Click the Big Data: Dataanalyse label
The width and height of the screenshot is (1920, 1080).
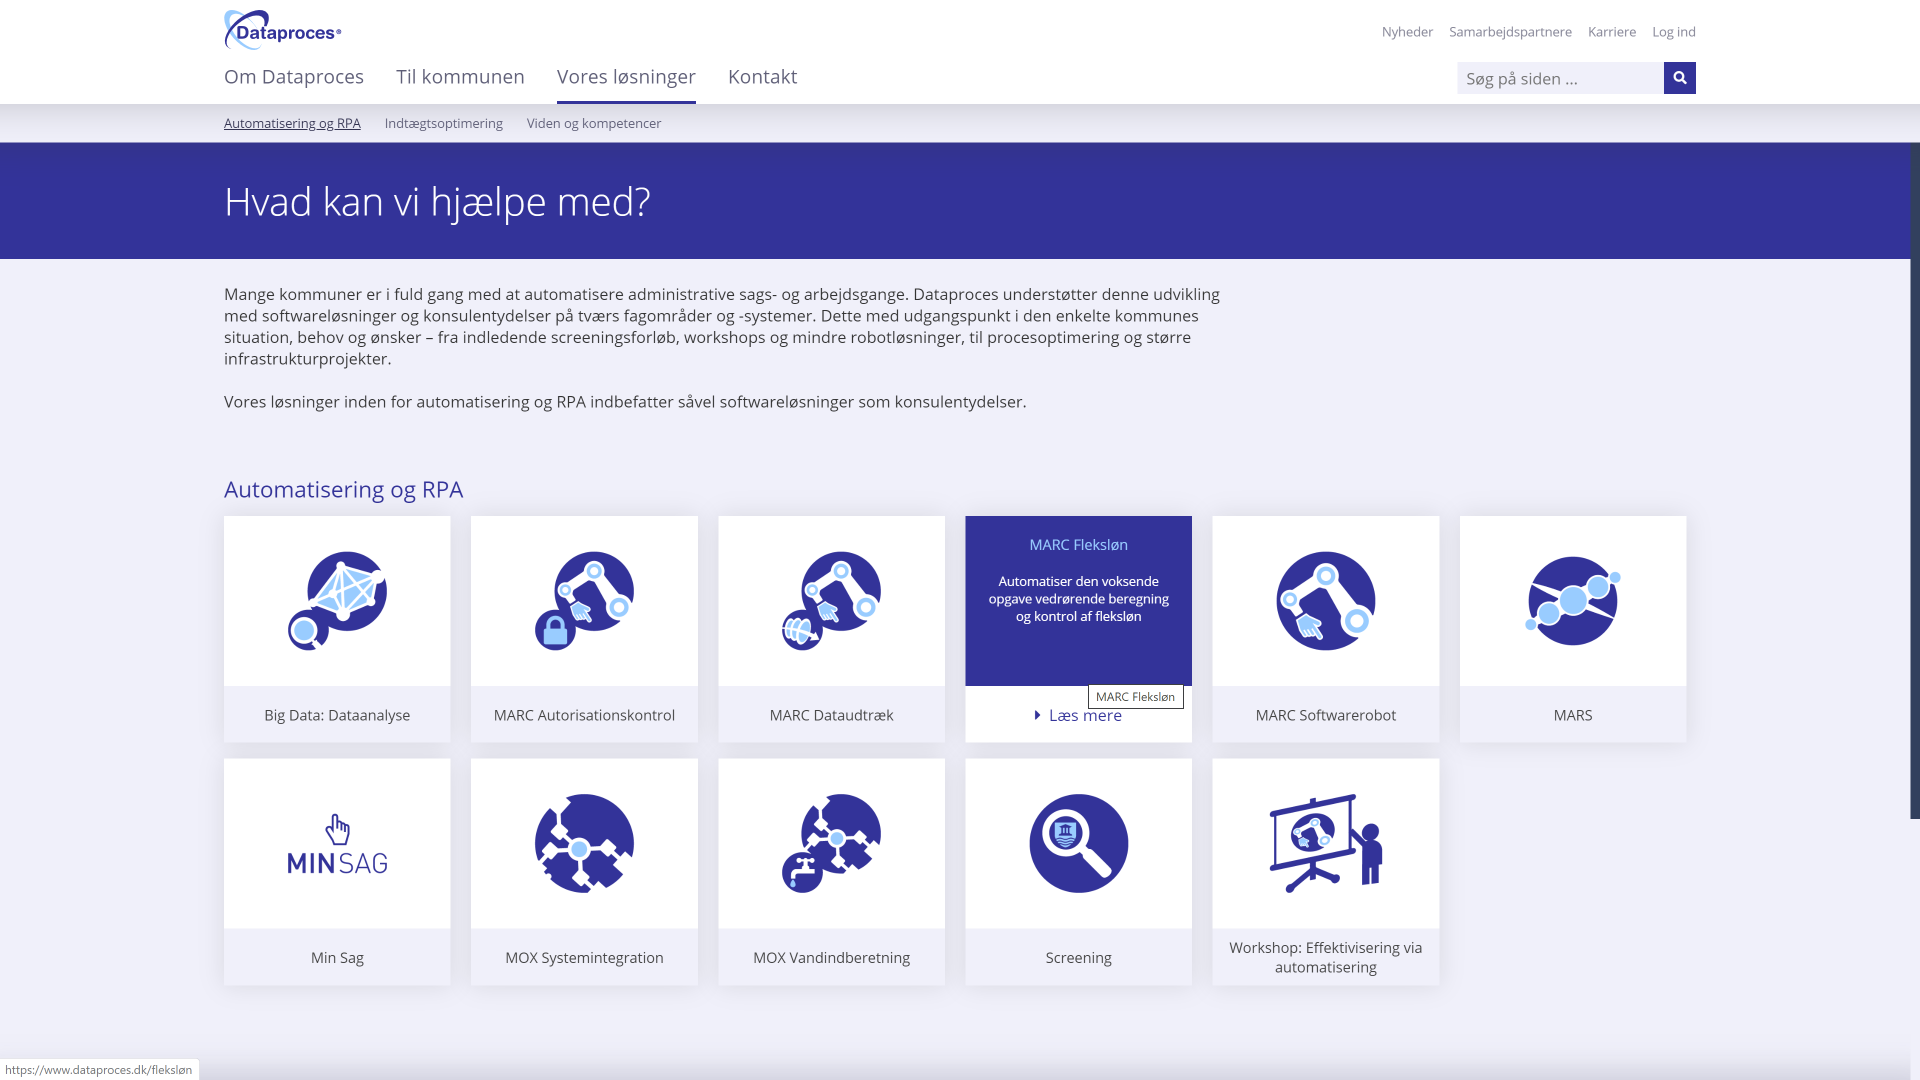(337, 715)
